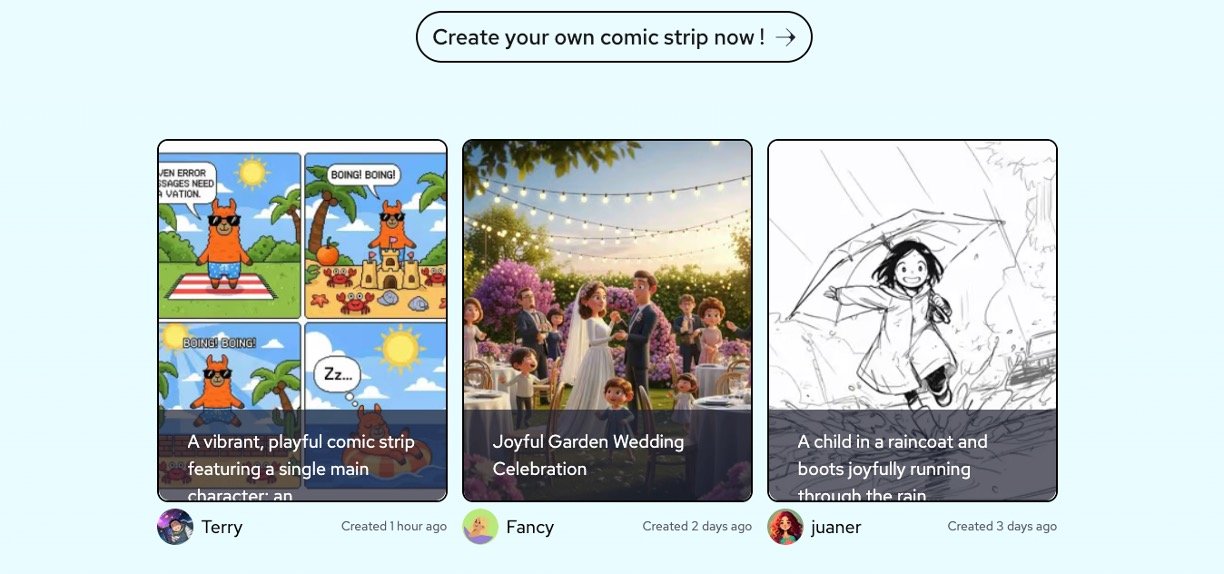Click 'Created 3 days ago' timestamp

pos(1002,526)
